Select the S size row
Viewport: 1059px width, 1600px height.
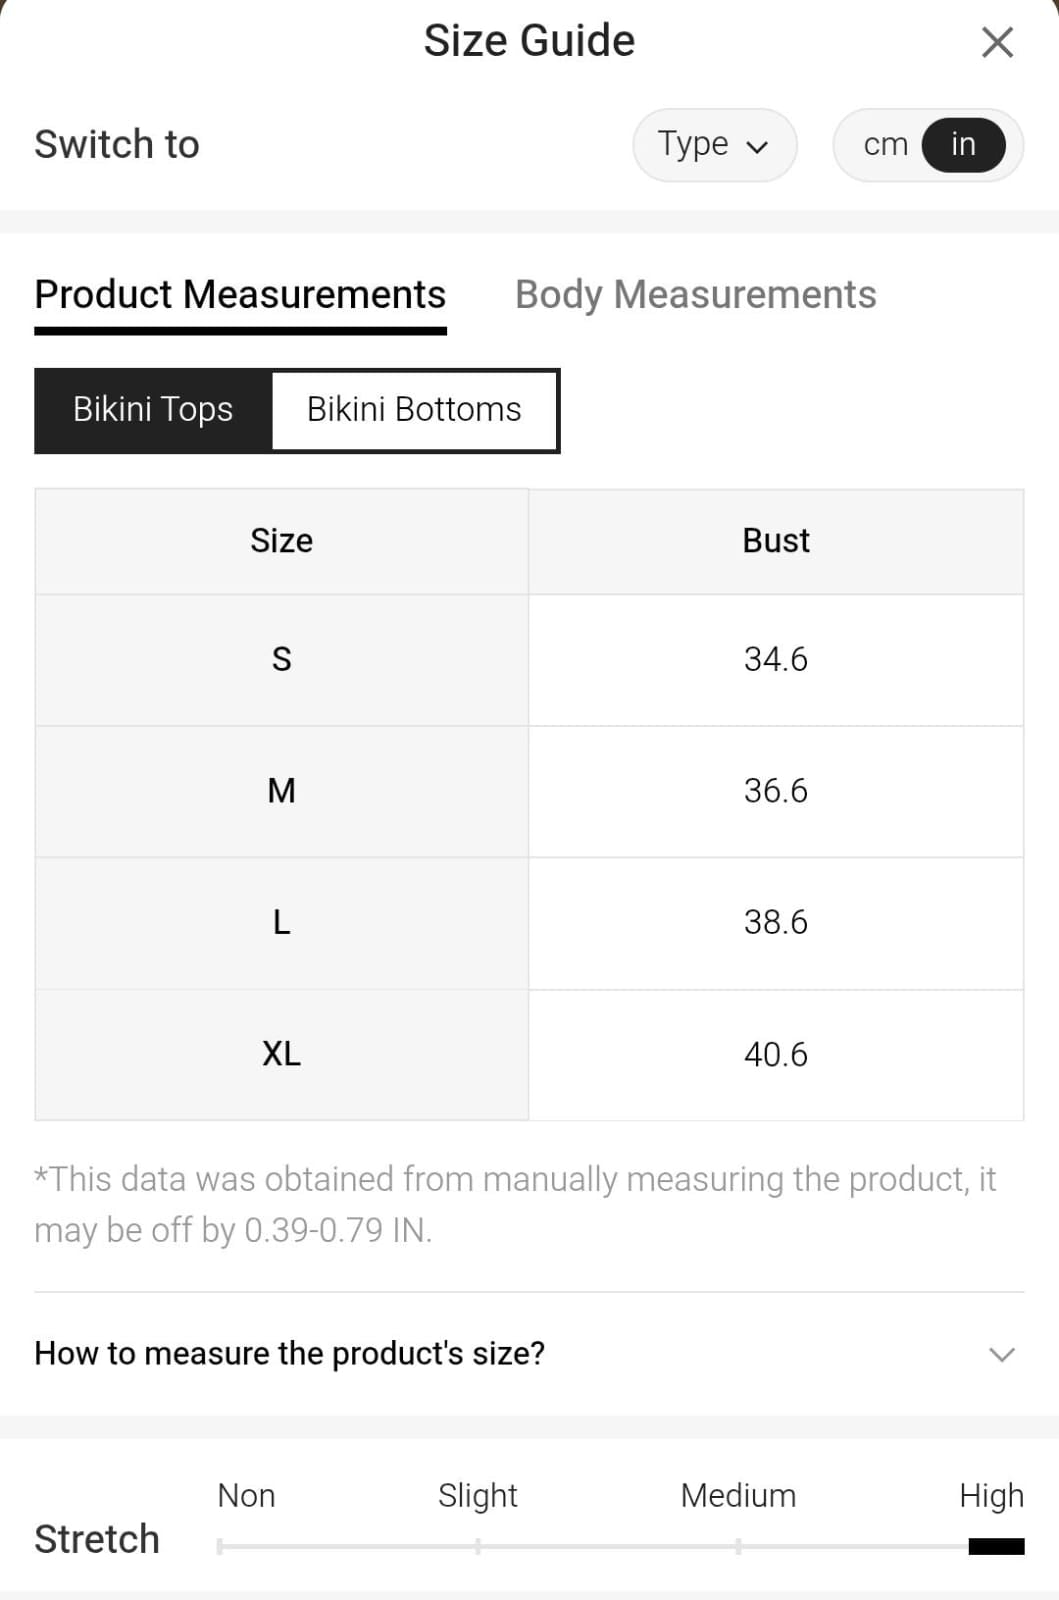point(282,660)
